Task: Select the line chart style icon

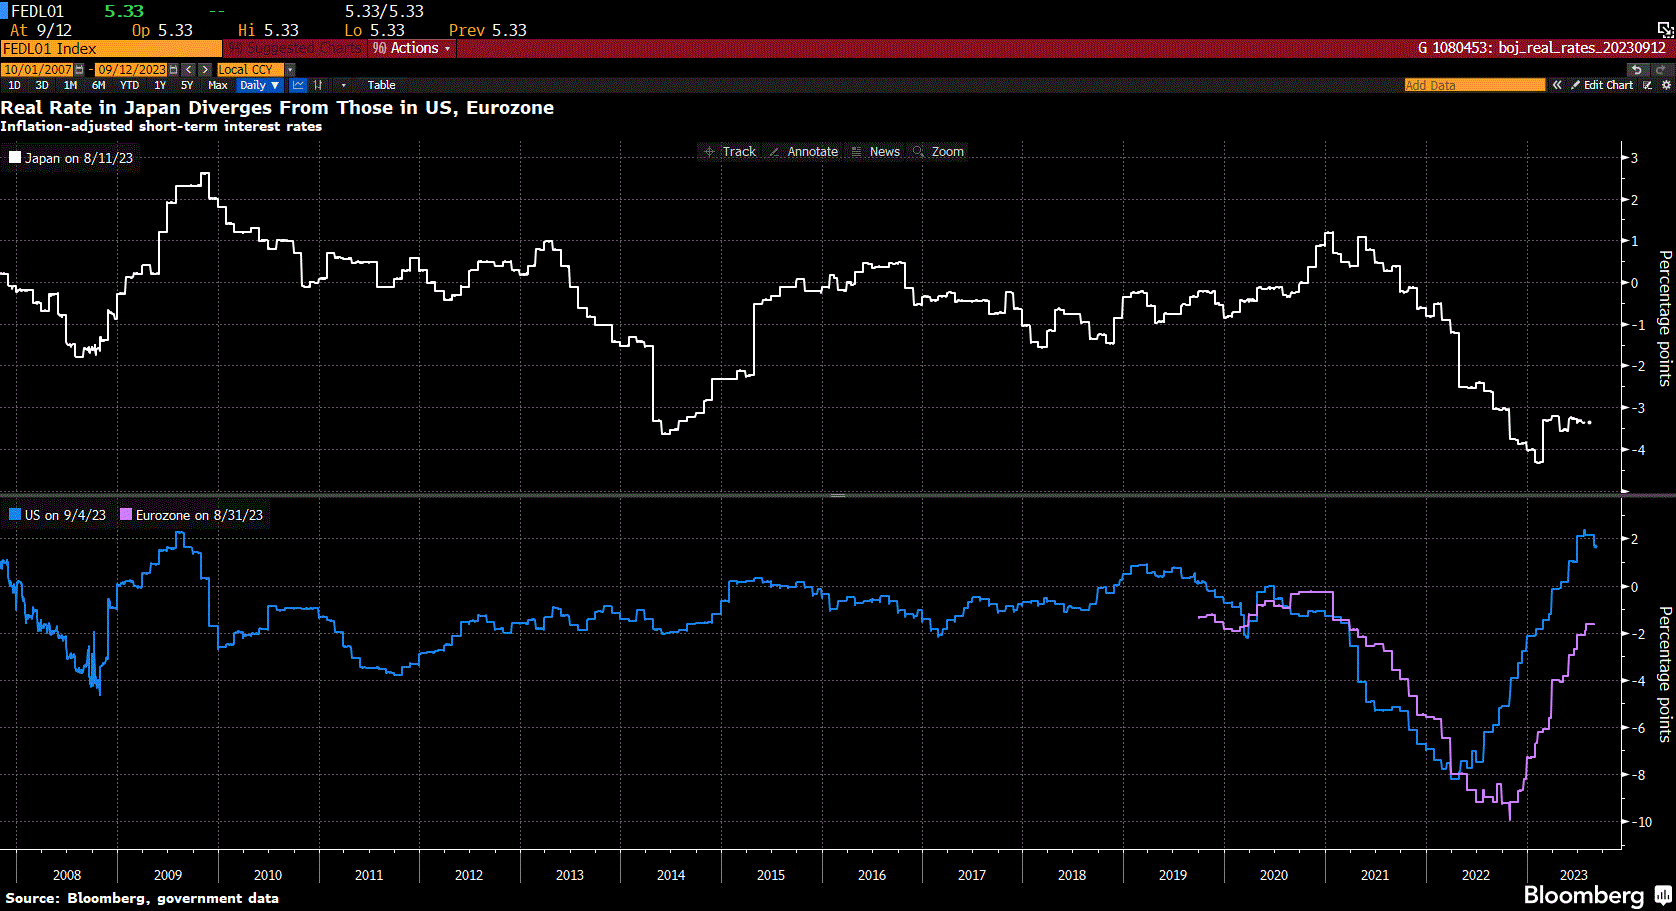Action: pos(298,85)
